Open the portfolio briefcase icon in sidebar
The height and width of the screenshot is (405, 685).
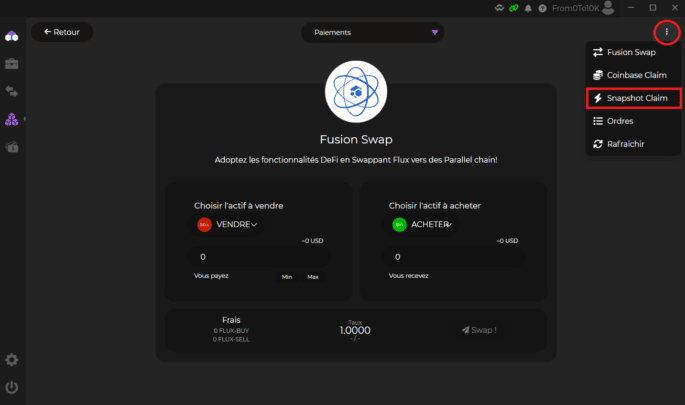coord(12,64)
